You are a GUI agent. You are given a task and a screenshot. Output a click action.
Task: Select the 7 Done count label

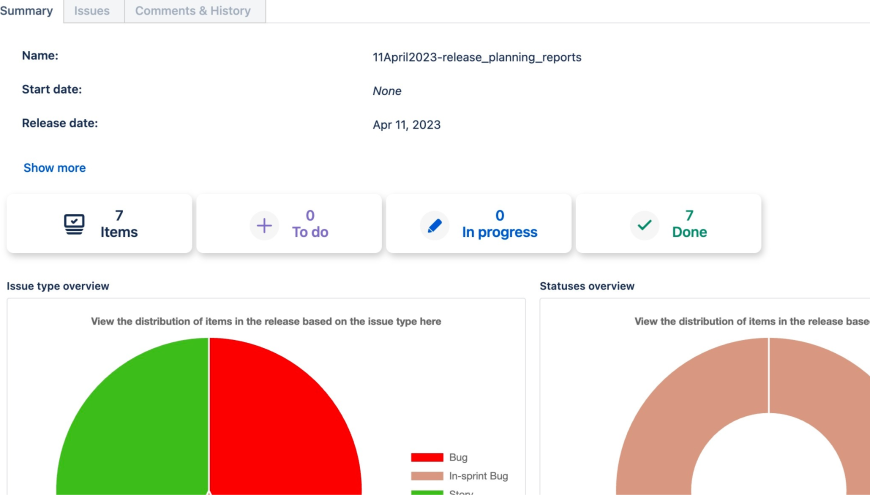[x=689, y=224]
